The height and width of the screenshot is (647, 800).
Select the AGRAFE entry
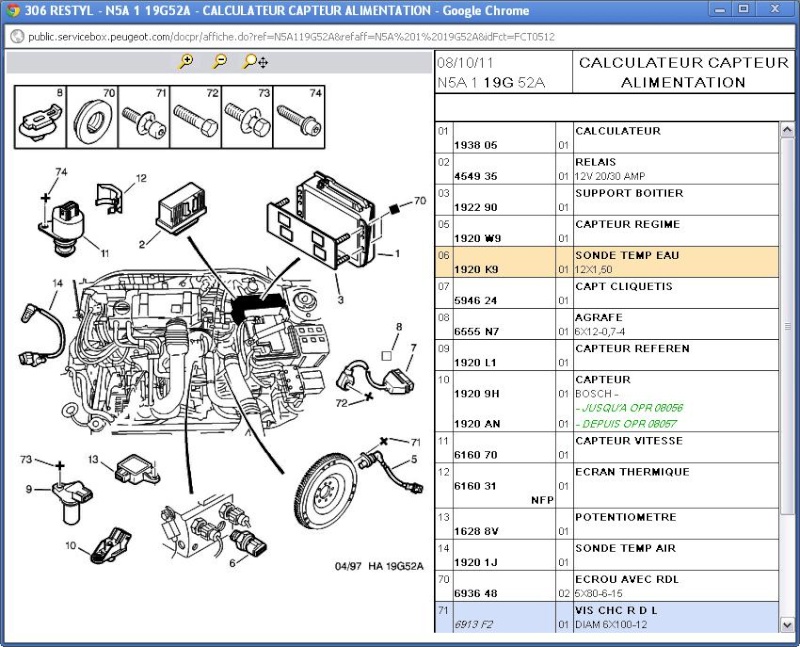[598, 318]
